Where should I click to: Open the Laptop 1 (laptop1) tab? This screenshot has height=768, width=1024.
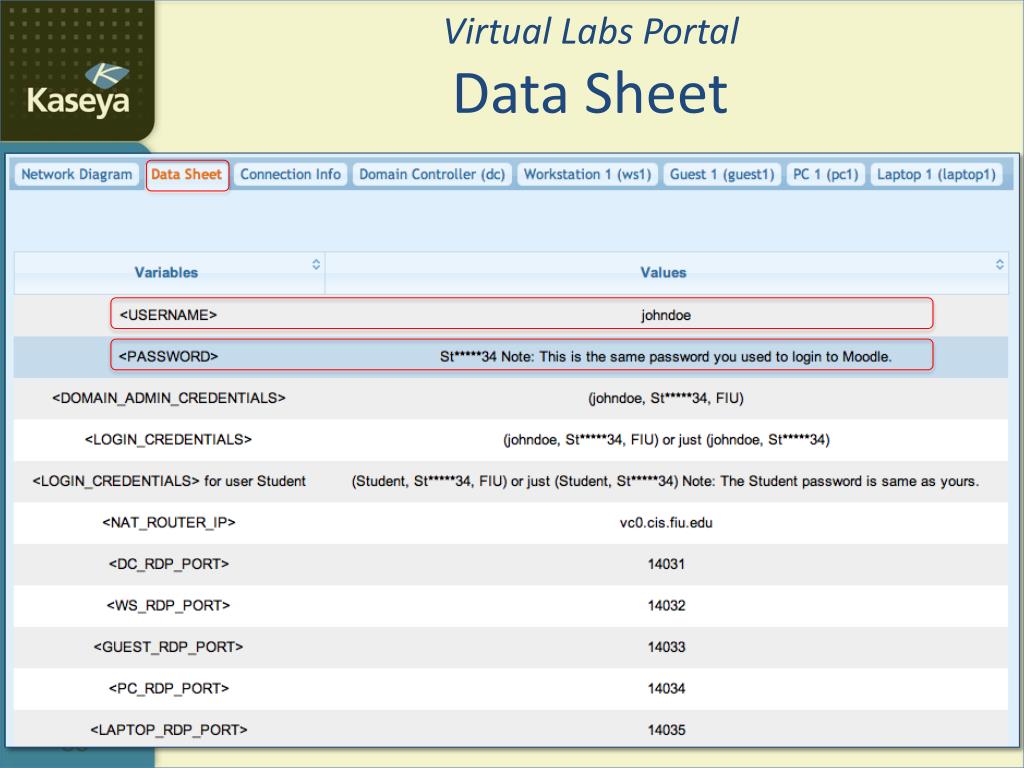point(936,174)
